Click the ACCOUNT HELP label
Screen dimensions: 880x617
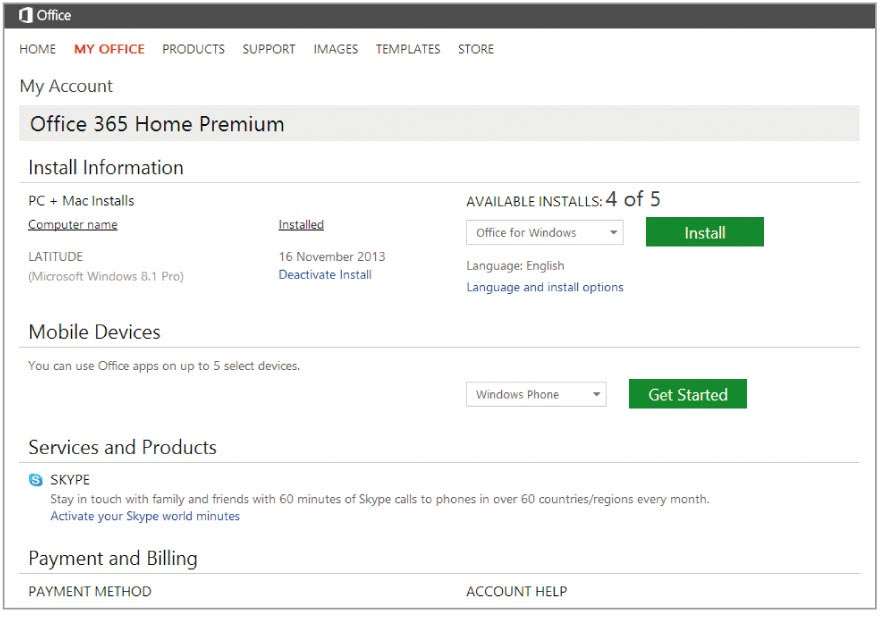tap(517, 592)
